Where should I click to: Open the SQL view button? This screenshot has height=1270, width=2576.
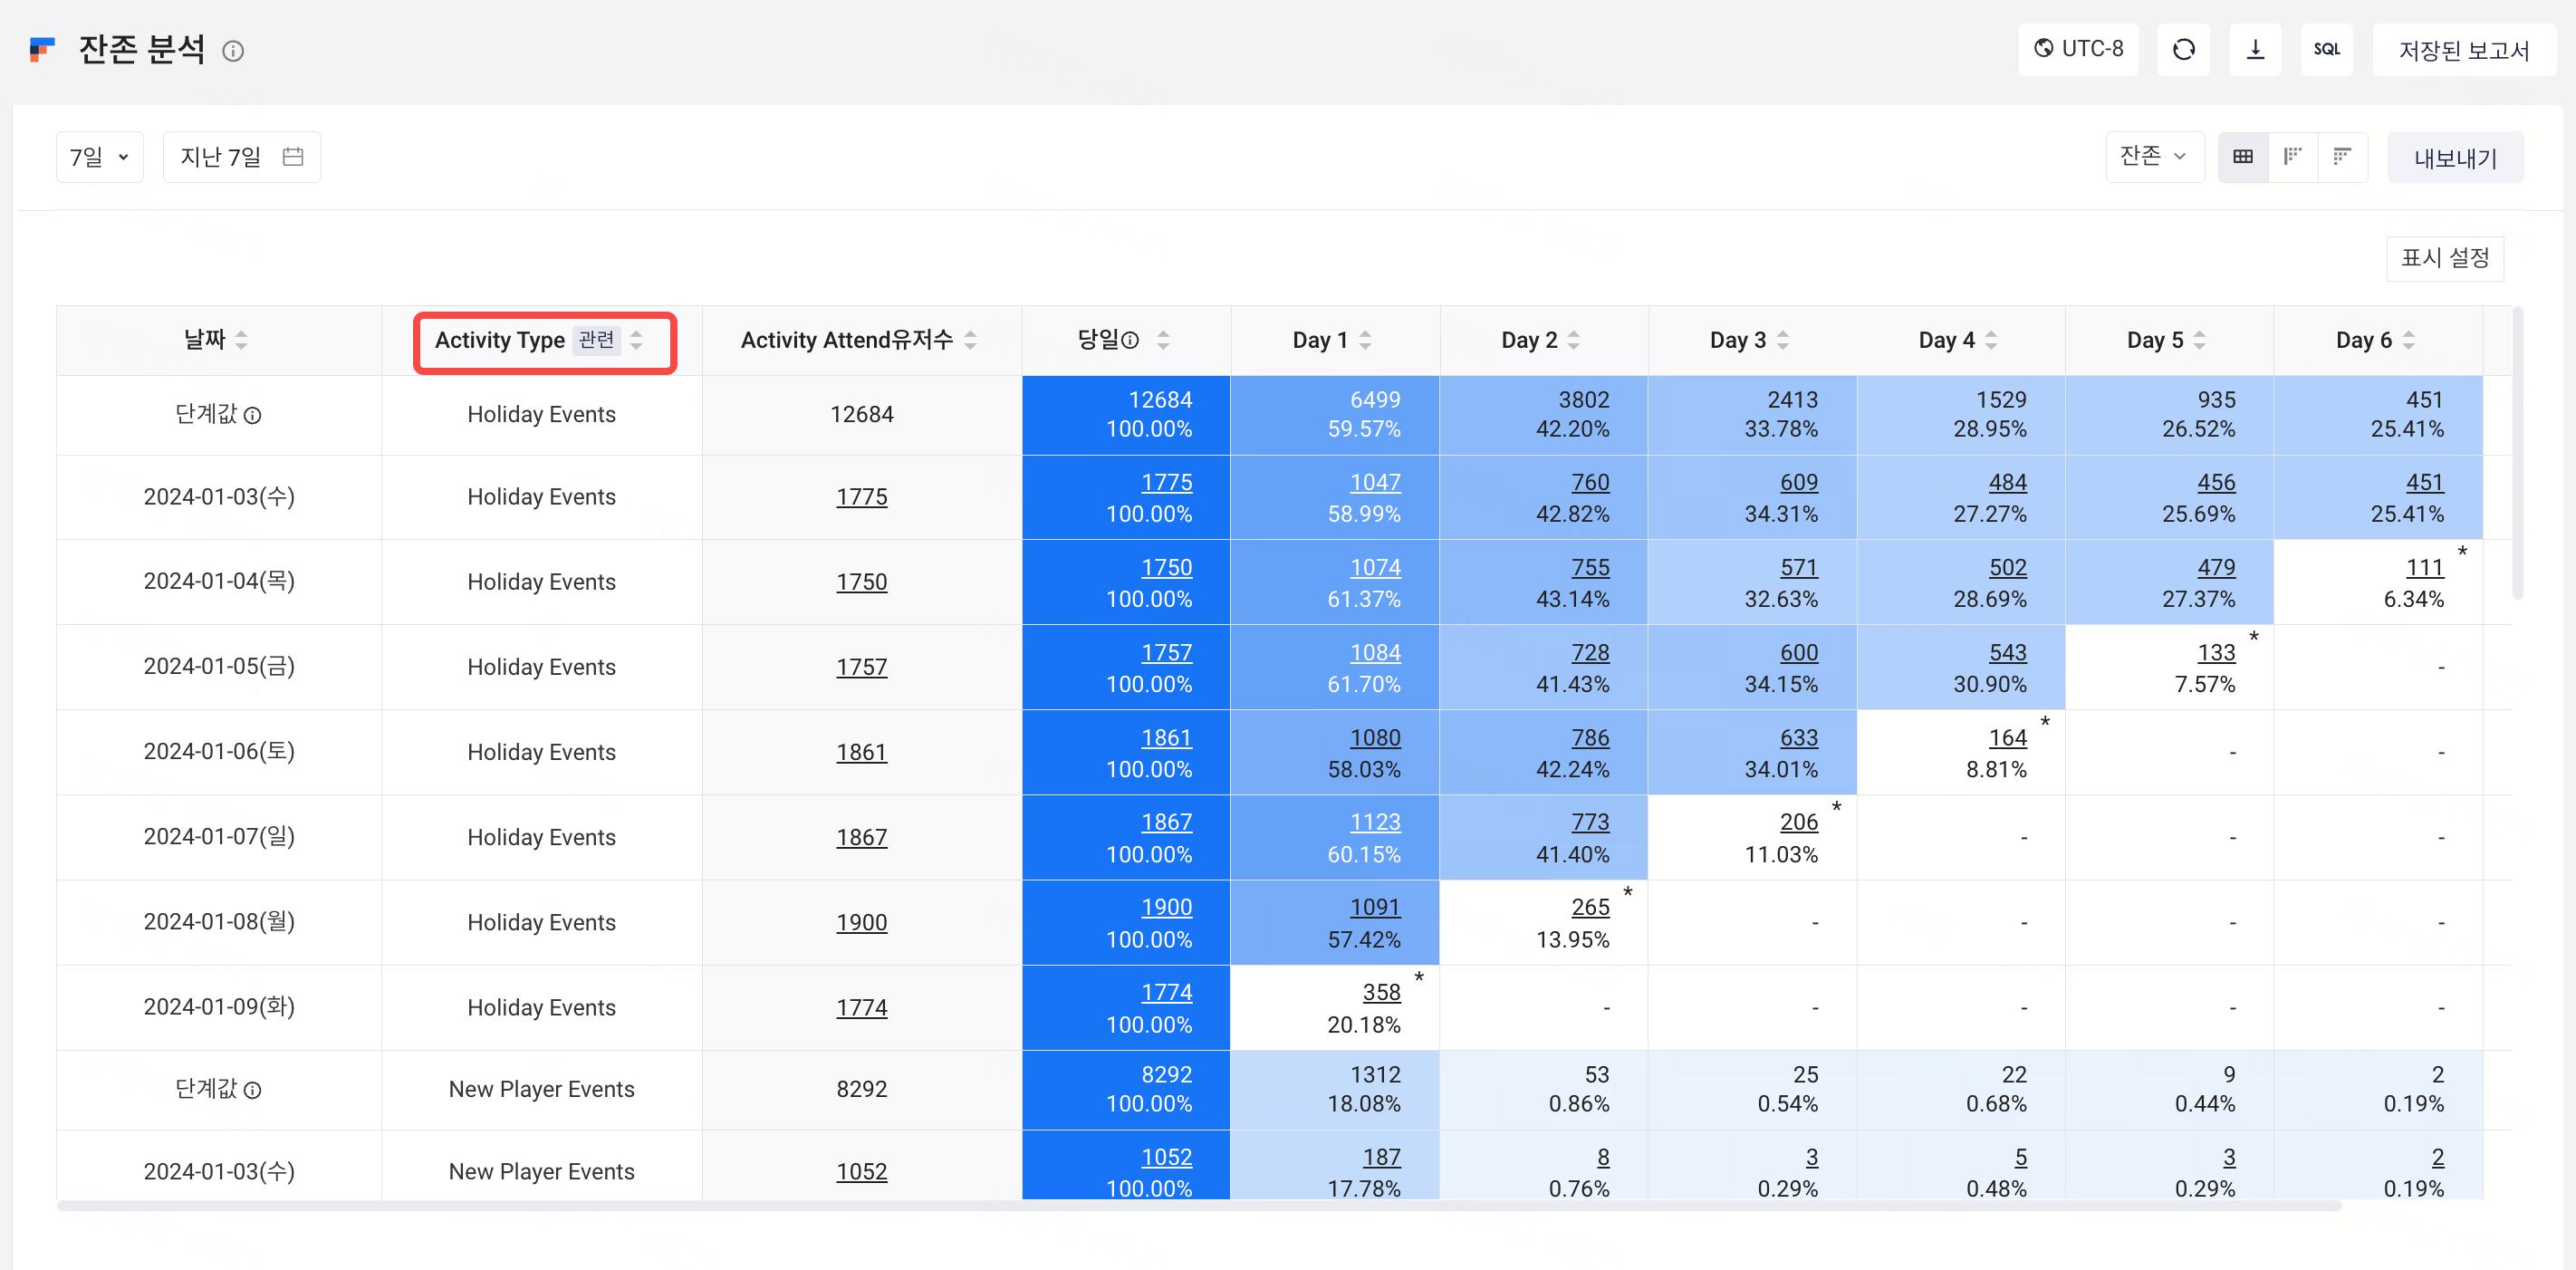pos(2326,49)
